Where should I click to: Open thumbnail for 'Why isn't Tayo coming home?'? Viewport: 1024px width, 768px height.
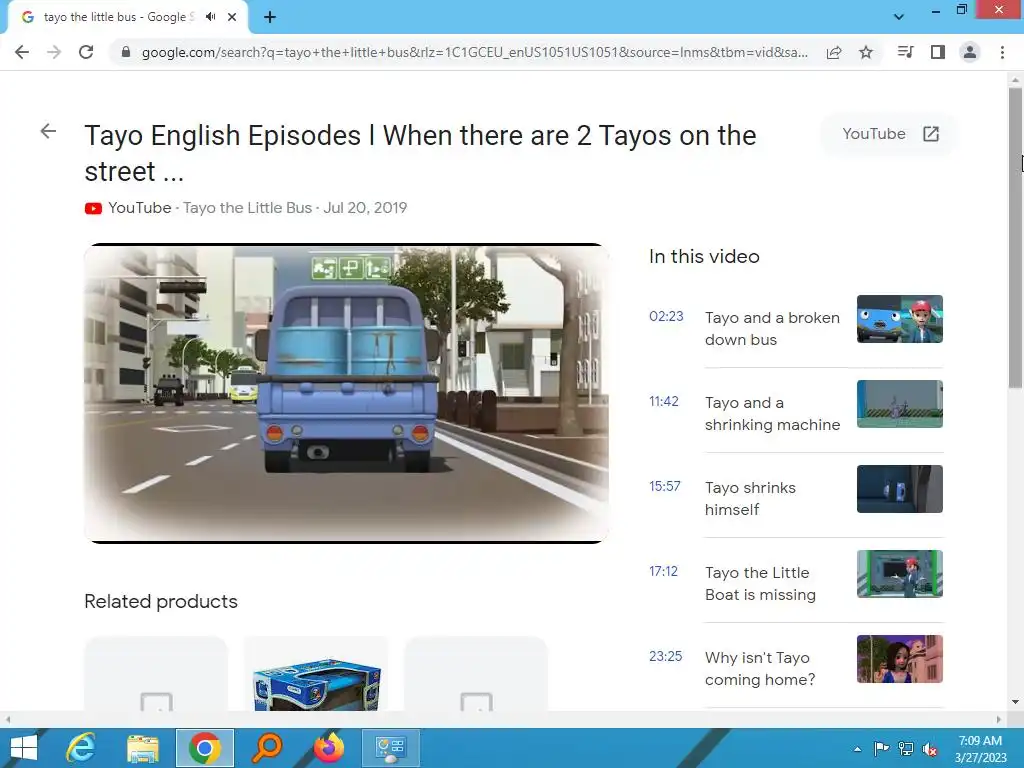pos(899,658)
